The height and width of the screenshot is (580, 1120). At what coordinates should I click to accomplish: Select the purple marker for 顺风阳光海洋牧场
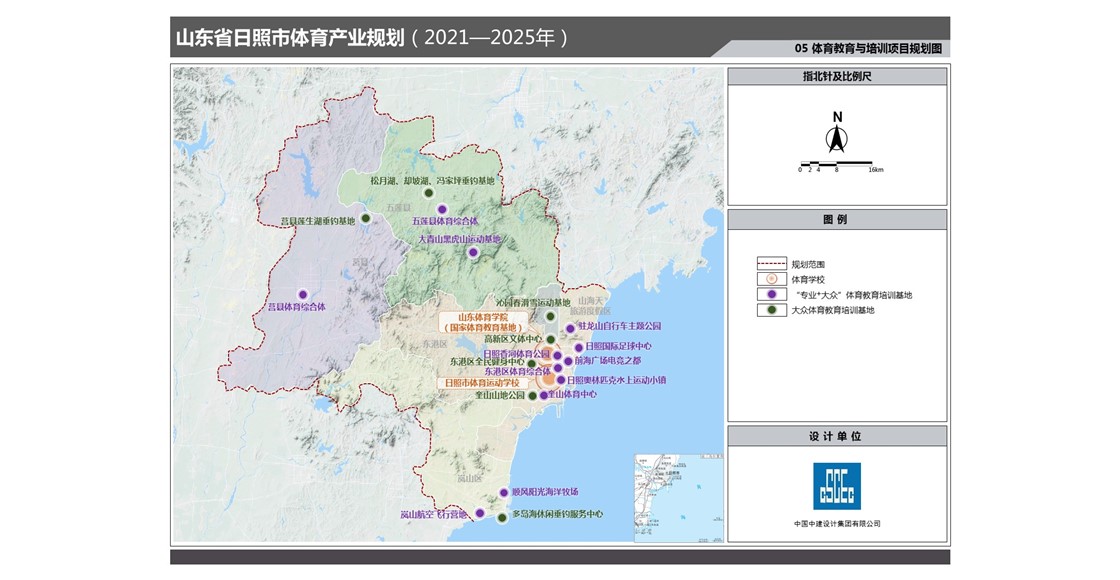coord(503,493)
